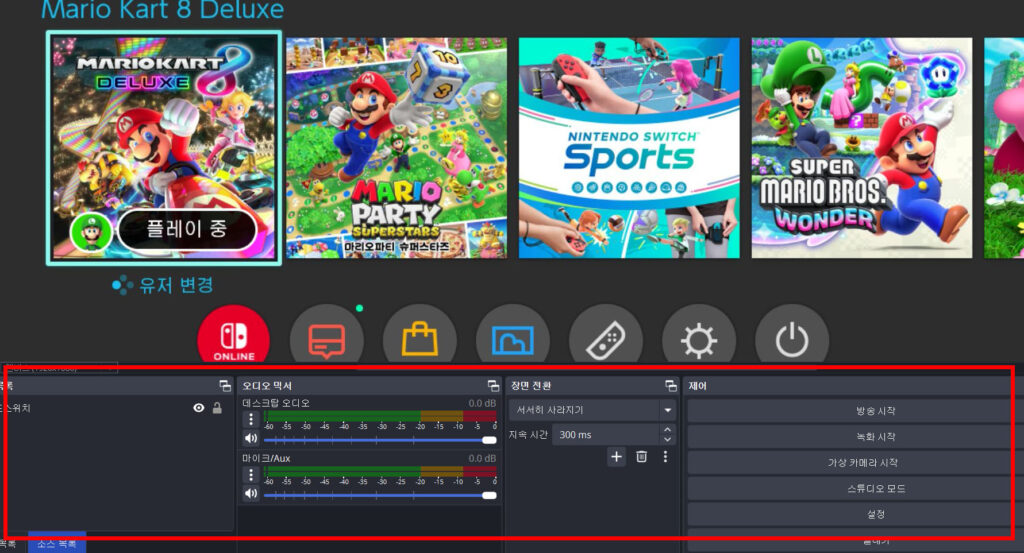The image size is (1024, 553).
Task: Click the 데스크탑 오디오 label
Action: (x=276, y=403)
